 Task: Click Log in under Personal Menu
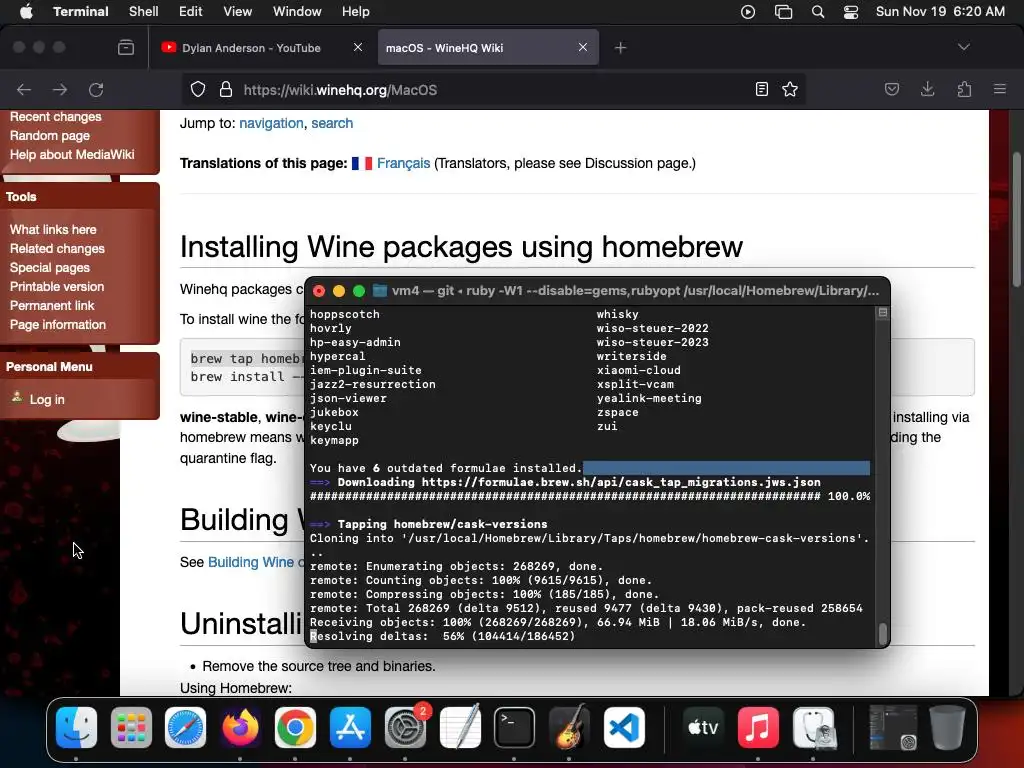coord(47,400)
